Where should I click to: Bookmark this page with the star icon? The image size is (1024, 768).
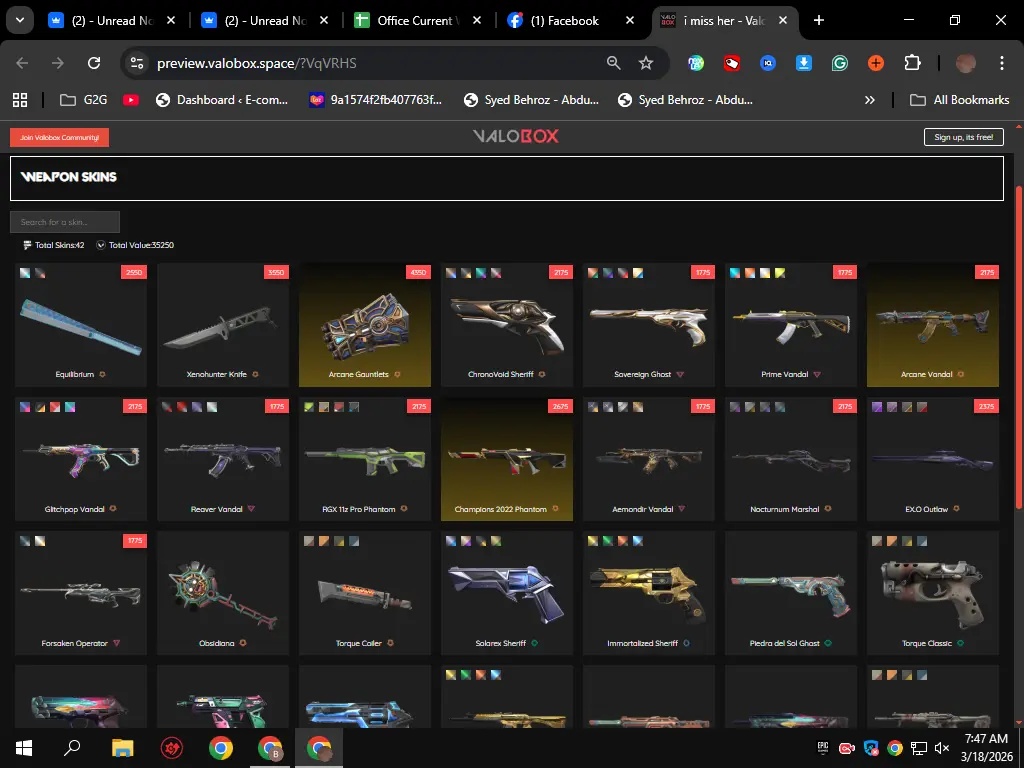[646, 63]
